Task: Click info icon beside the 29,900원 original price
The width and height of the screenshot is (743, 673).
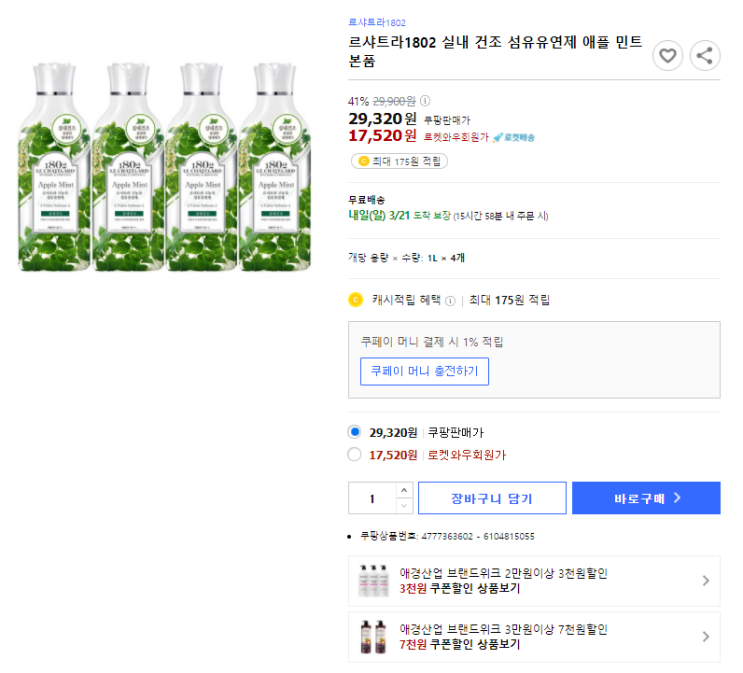Action: 425,101
